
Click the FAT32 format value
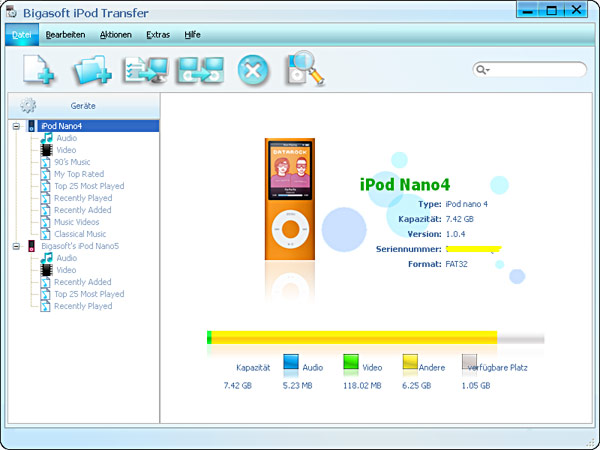pos(457,264)
